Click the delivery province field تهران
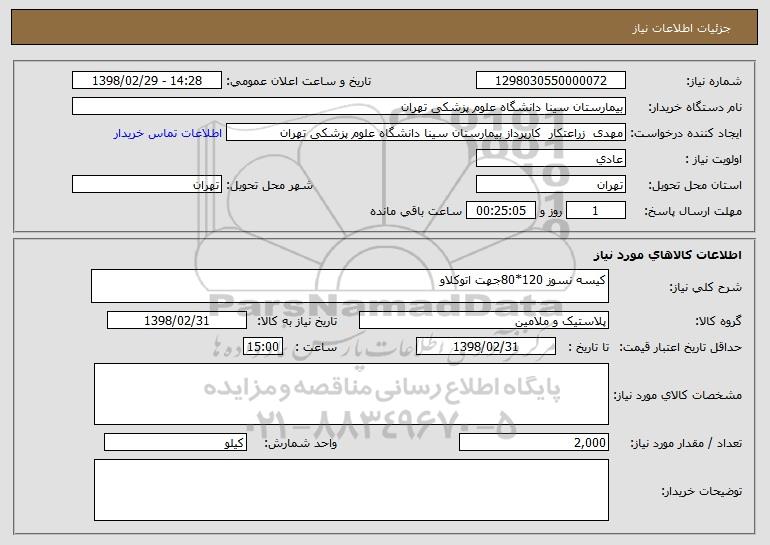Image resolution: width=770 pixels, height=545 pixels. (x=550, y=185)
